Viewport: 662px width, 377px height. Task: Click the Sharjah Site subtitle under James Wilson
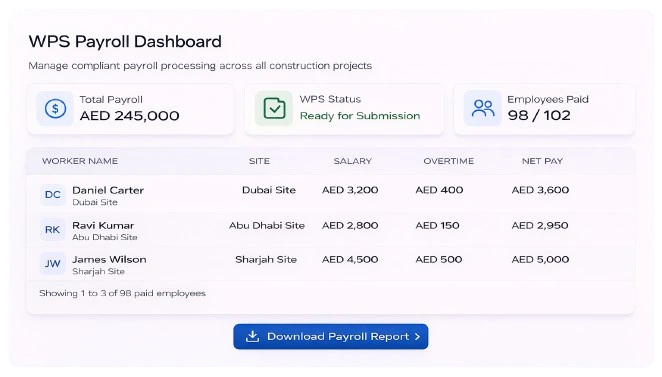click(98, 271)
